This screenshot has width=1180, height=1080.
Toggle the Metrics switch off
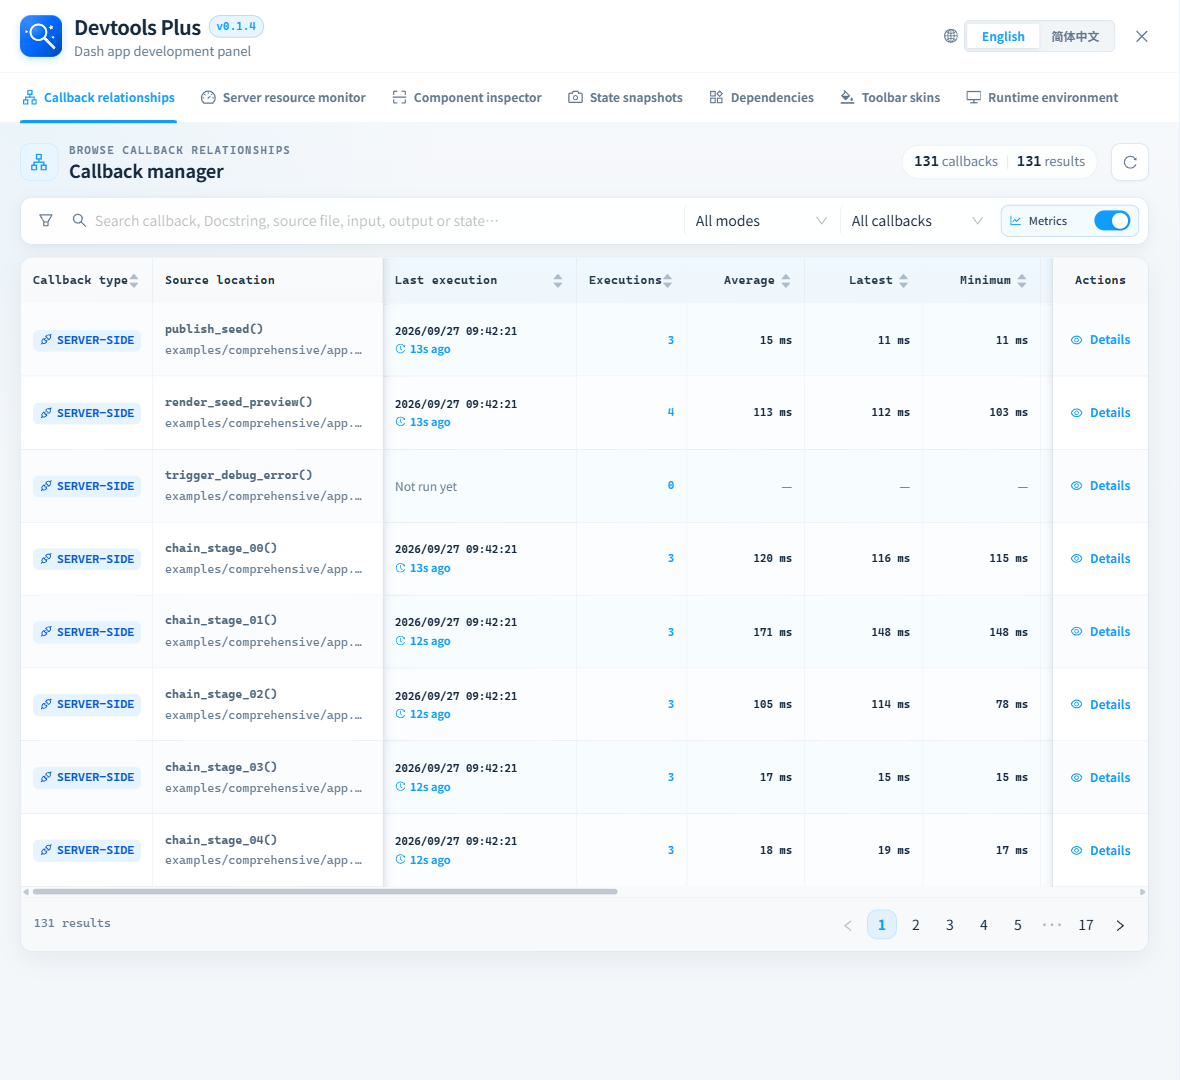pyautogui.click(x=1112, y=221)
